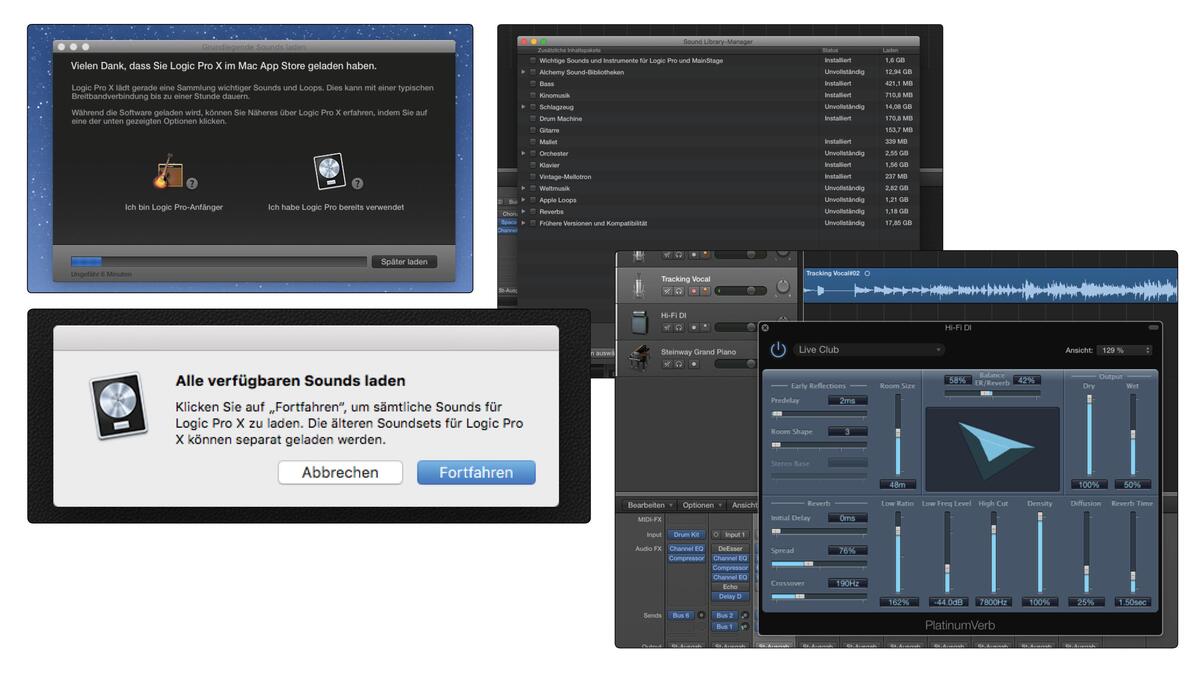
Task: Click the amp icon on the Hi-Fi DI track
Action: coord(639,321)
